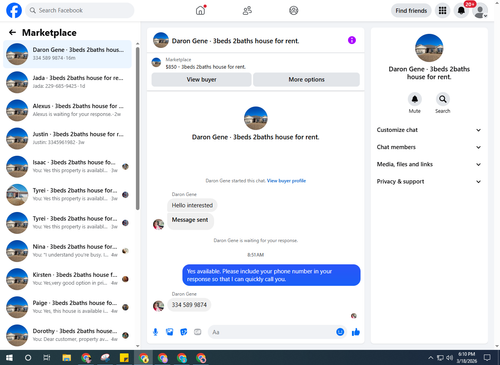Open Jada conversation in list

67,82
